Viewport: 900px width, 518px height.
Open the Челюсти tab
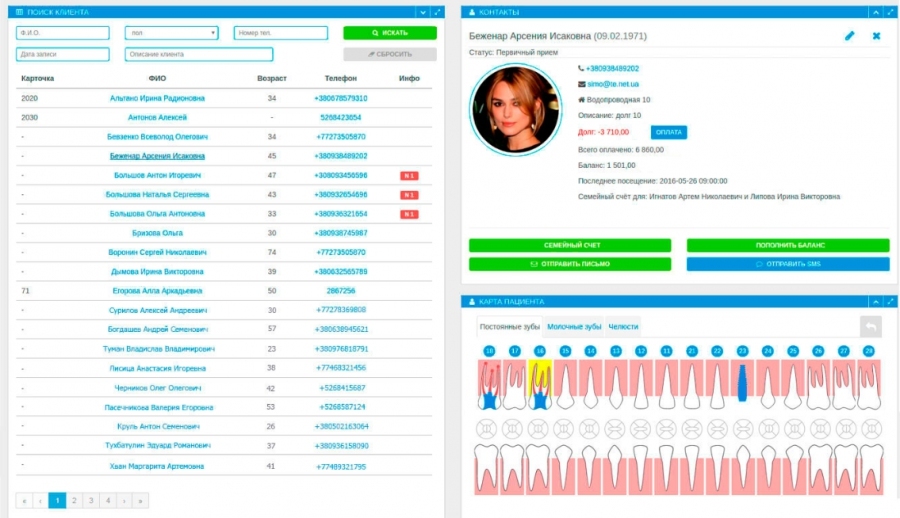click(x=623, y=326)
